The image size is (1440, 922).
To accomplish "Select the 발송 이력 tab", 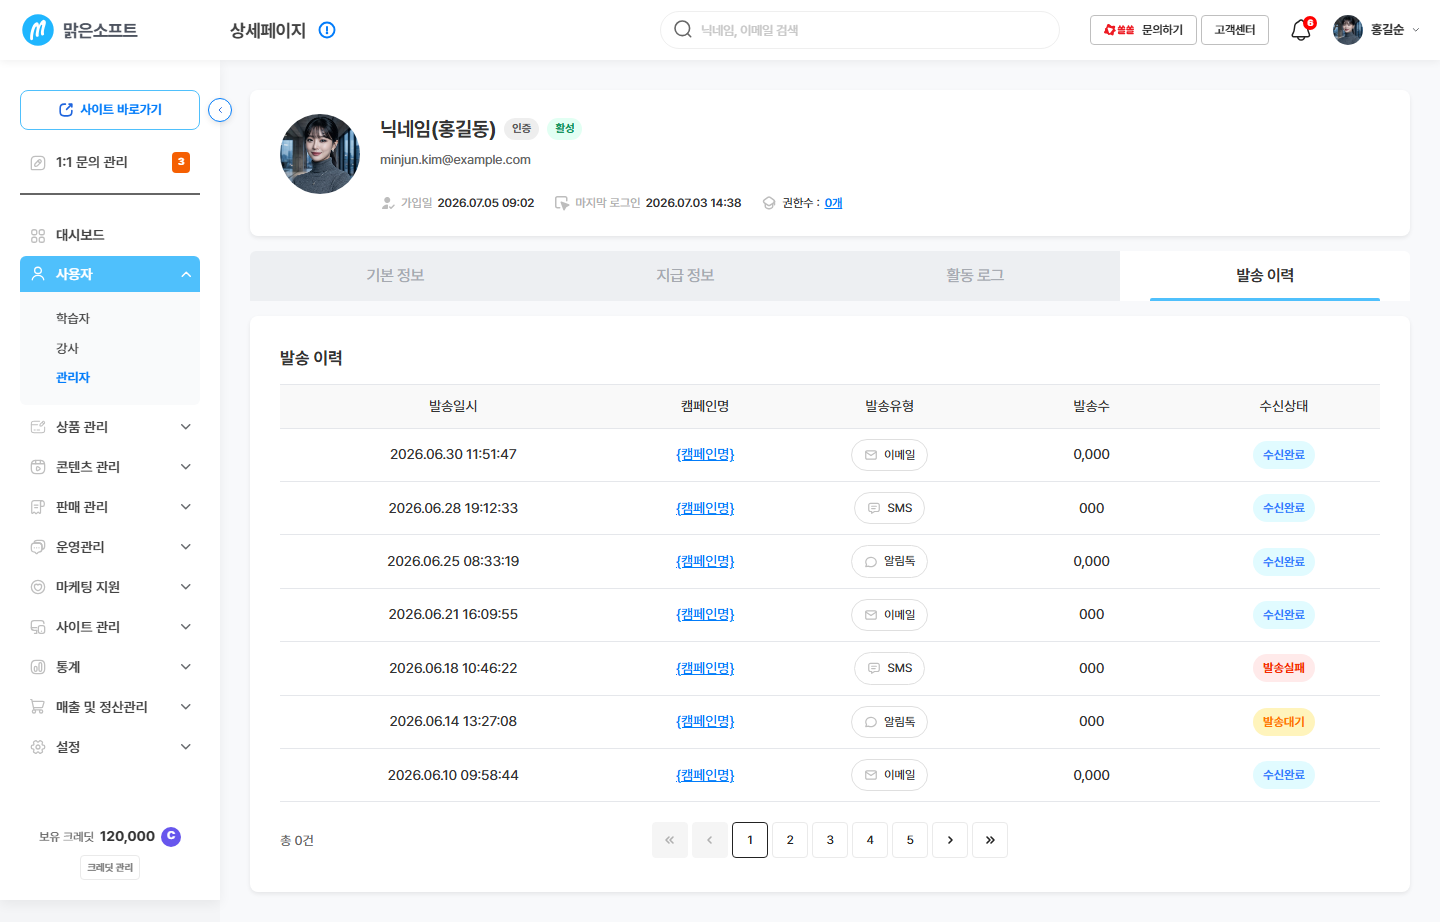I will (x=1265, y=276).
